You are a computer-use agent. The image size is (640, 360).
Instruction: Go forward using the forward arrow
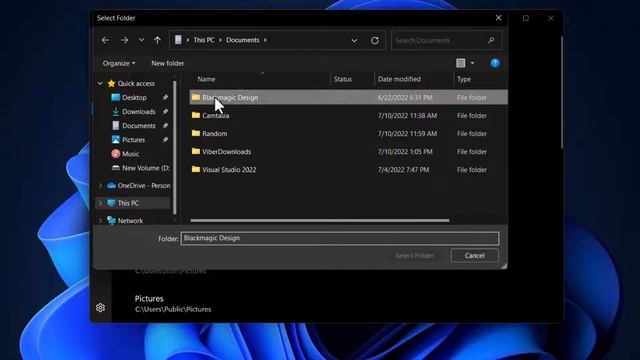click(x=124, y=40)
